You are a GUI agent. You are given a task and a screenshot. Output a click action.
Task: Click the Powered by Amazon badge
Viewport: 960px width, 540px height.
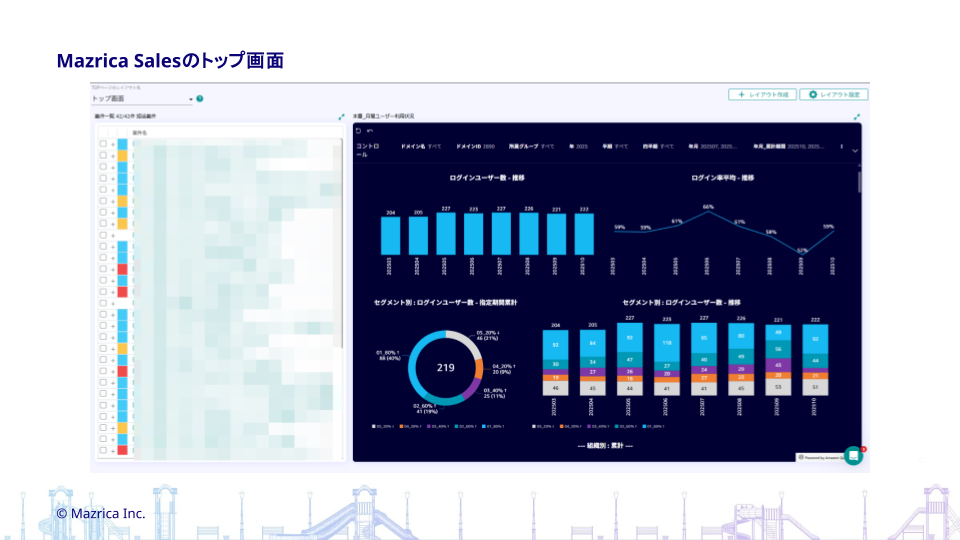pyautogui.click(x=820, y=457)
